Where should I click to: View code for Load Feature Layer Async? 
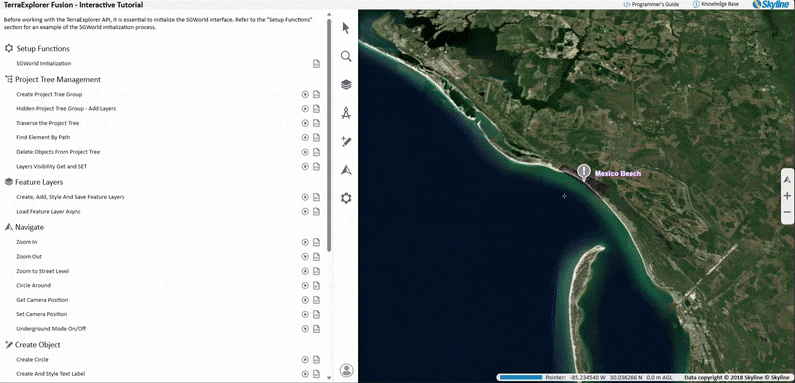coord(316,212)
